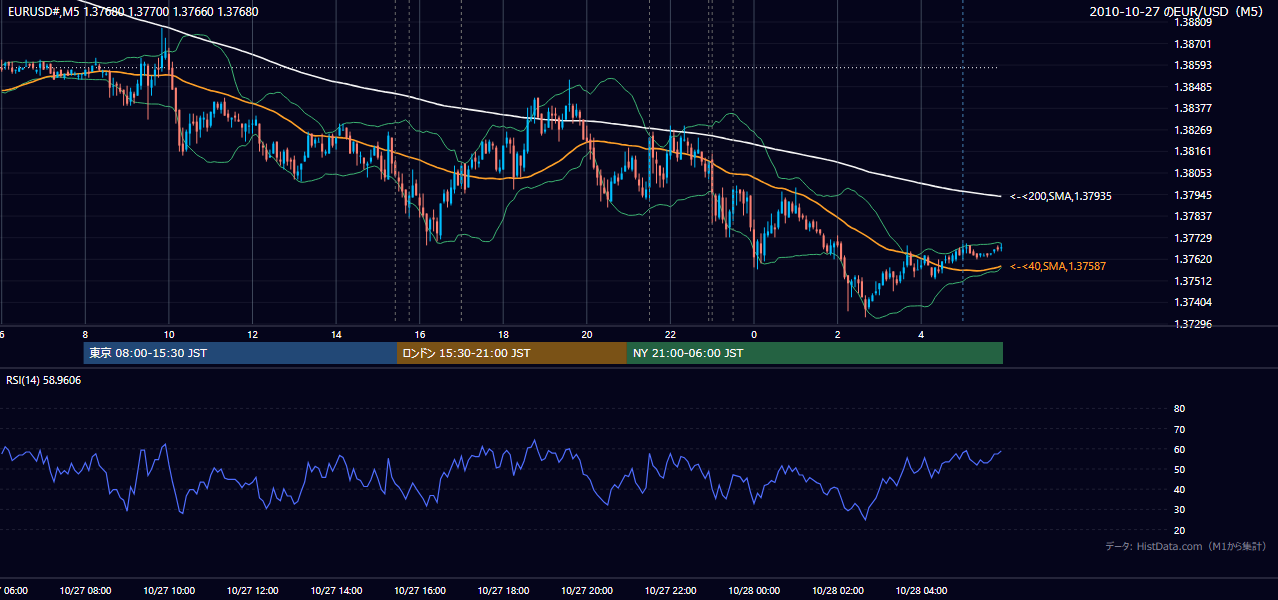The height and width of the screenshot is (600, 1278).
Task: Click price level 1.38161 on the axis
Action: pyautogui.click(x=1191, y=151)
